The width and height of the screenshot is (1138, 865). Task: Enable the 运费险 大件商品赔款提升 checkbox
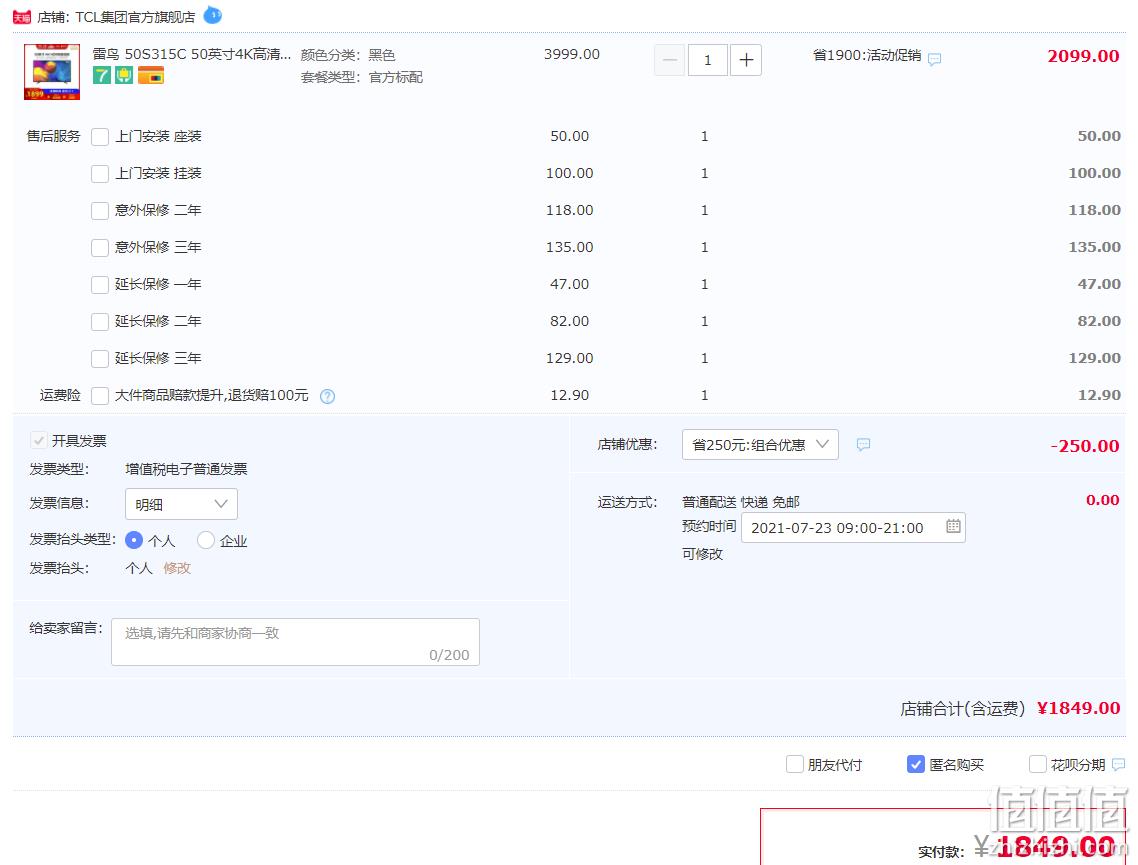pyautogui.click(x=100, y=395)
